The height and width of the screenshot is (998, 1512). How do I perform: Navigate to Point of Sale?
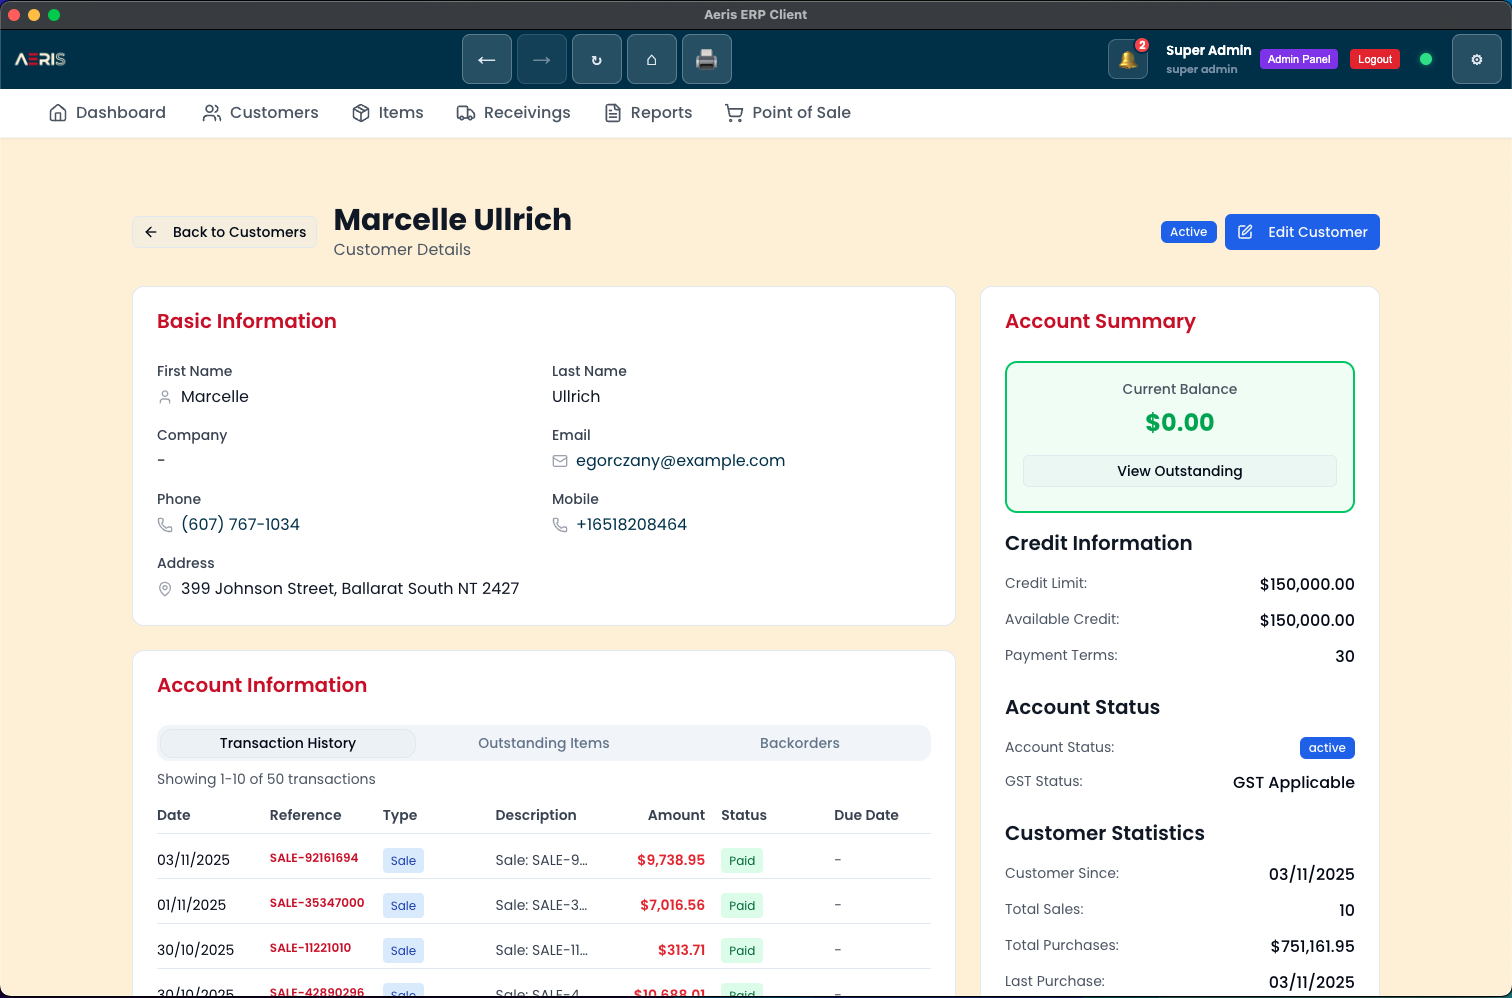(x=787, y=113)
